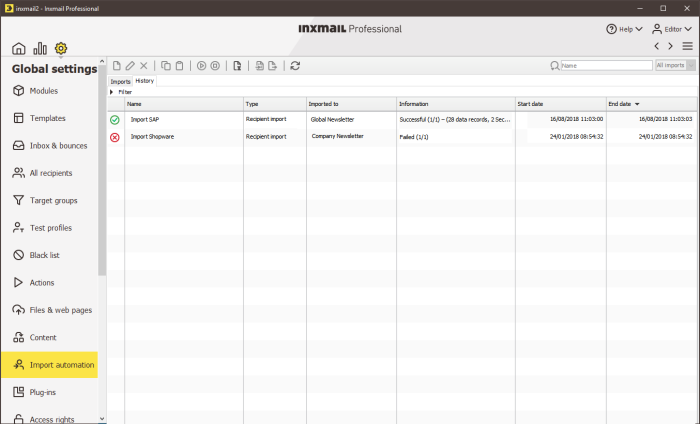Image resolution: width=700 pixels, height=424 pixels.
Task: Click the search magnifier icon
Action: (554, 66)
